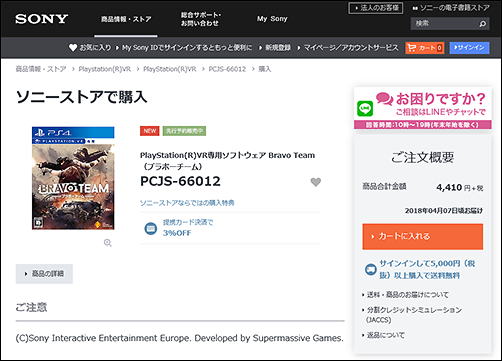Click the 先行予約販売中 badge
502x361 pixels.
(x=184, y=131)
